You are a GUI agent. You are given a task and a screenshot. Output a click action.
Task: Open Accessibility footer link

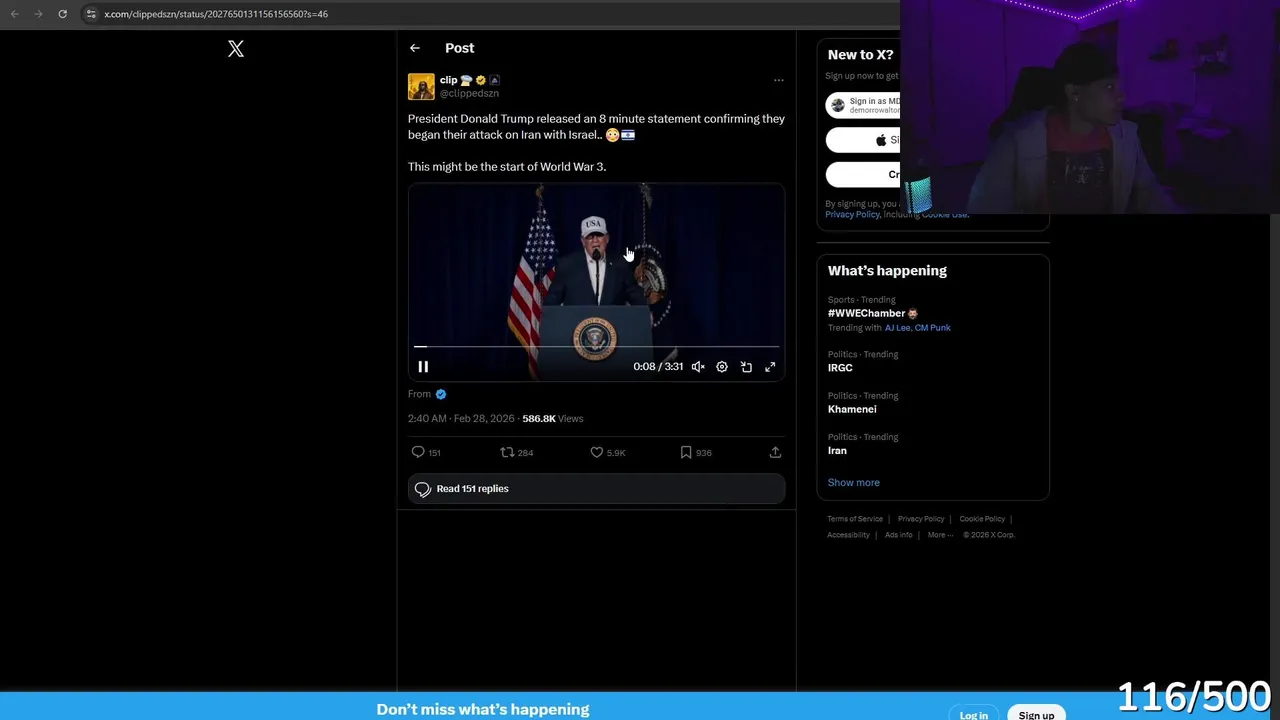pos(848,535)
